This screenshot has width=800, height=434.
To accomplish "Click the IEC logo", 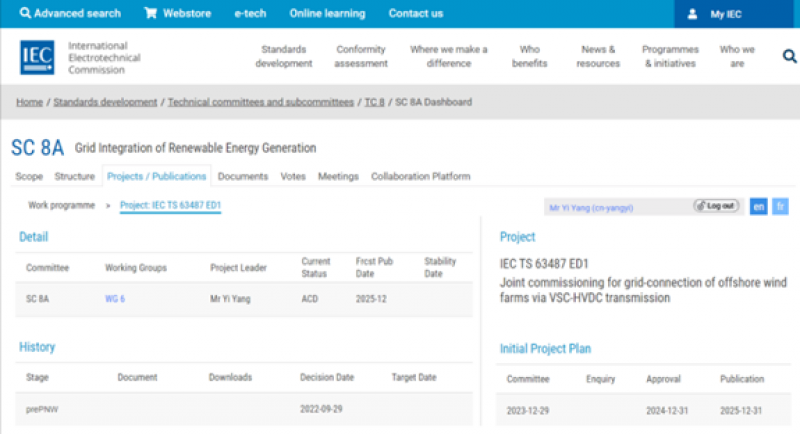I will (39, 57).
